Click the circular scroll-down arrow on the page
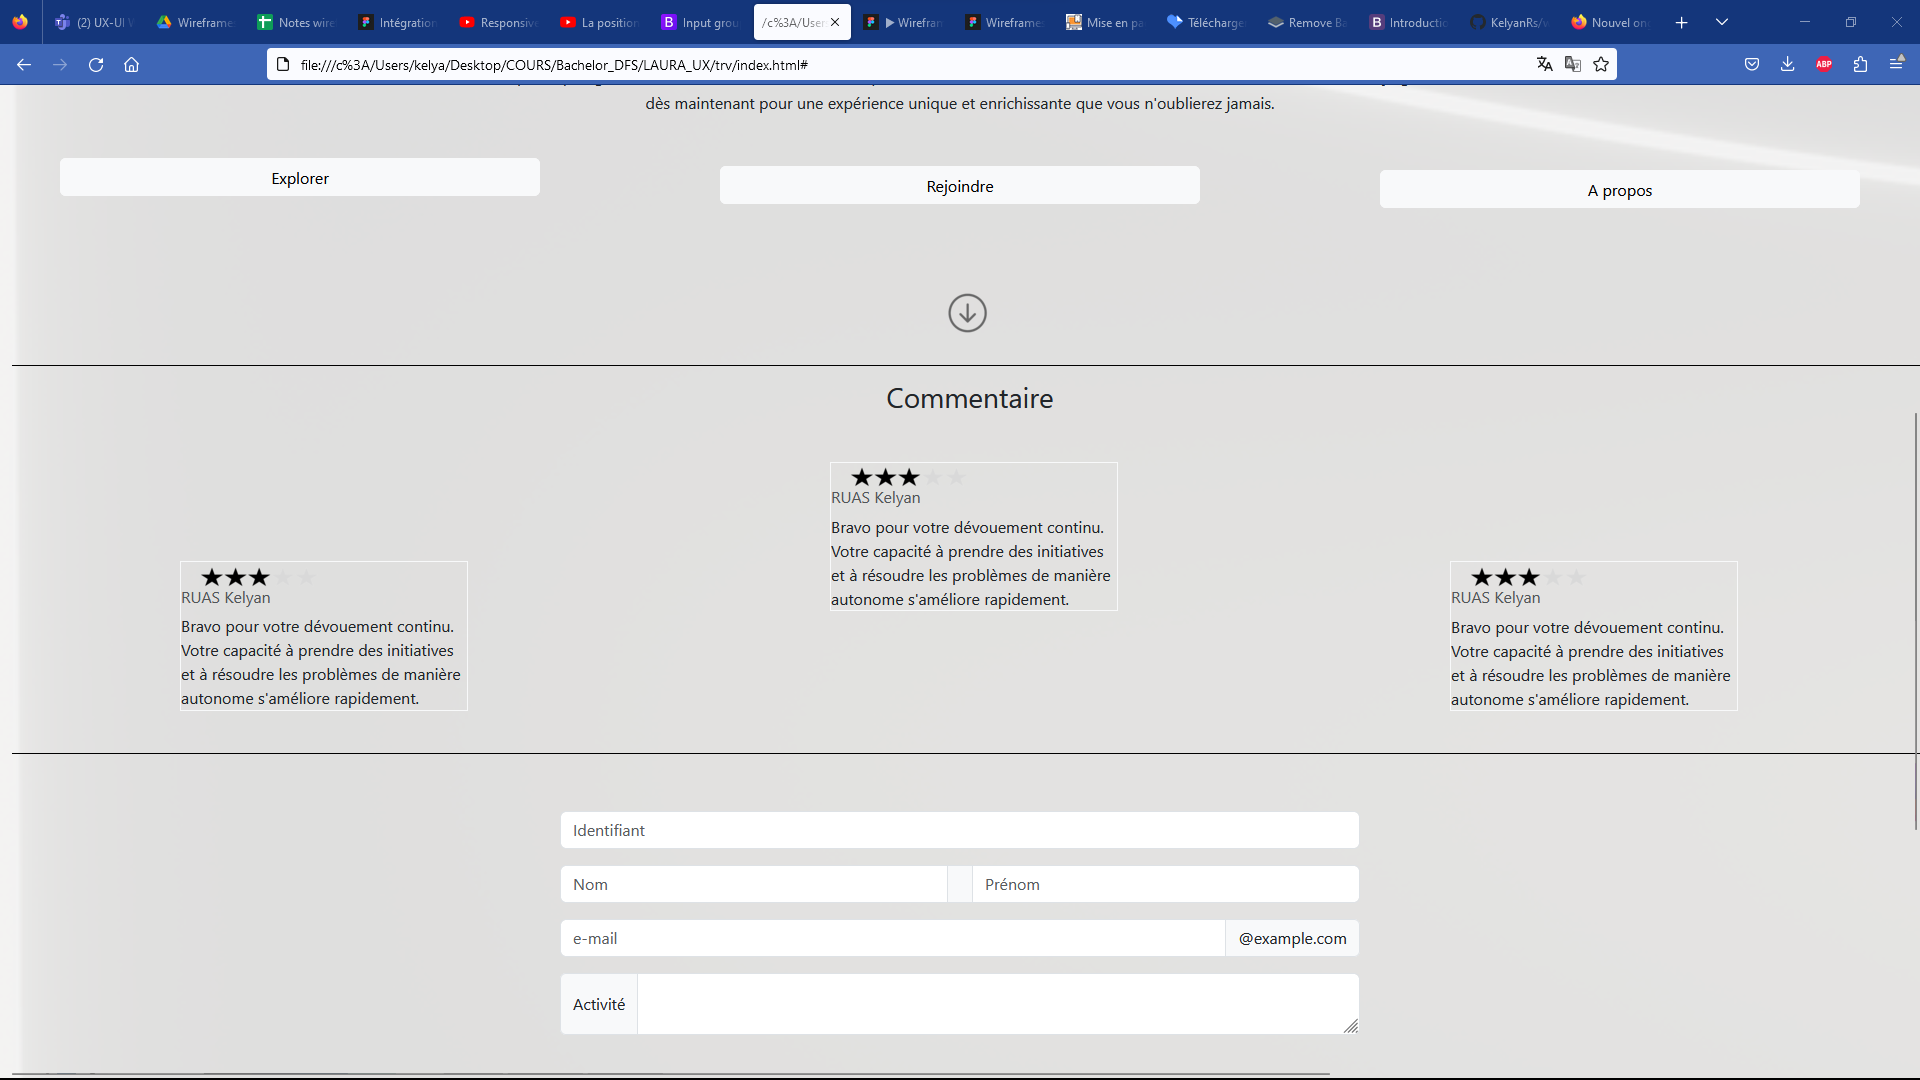The height and width of the screenshot is (1080, 1920). pos(967,313)
